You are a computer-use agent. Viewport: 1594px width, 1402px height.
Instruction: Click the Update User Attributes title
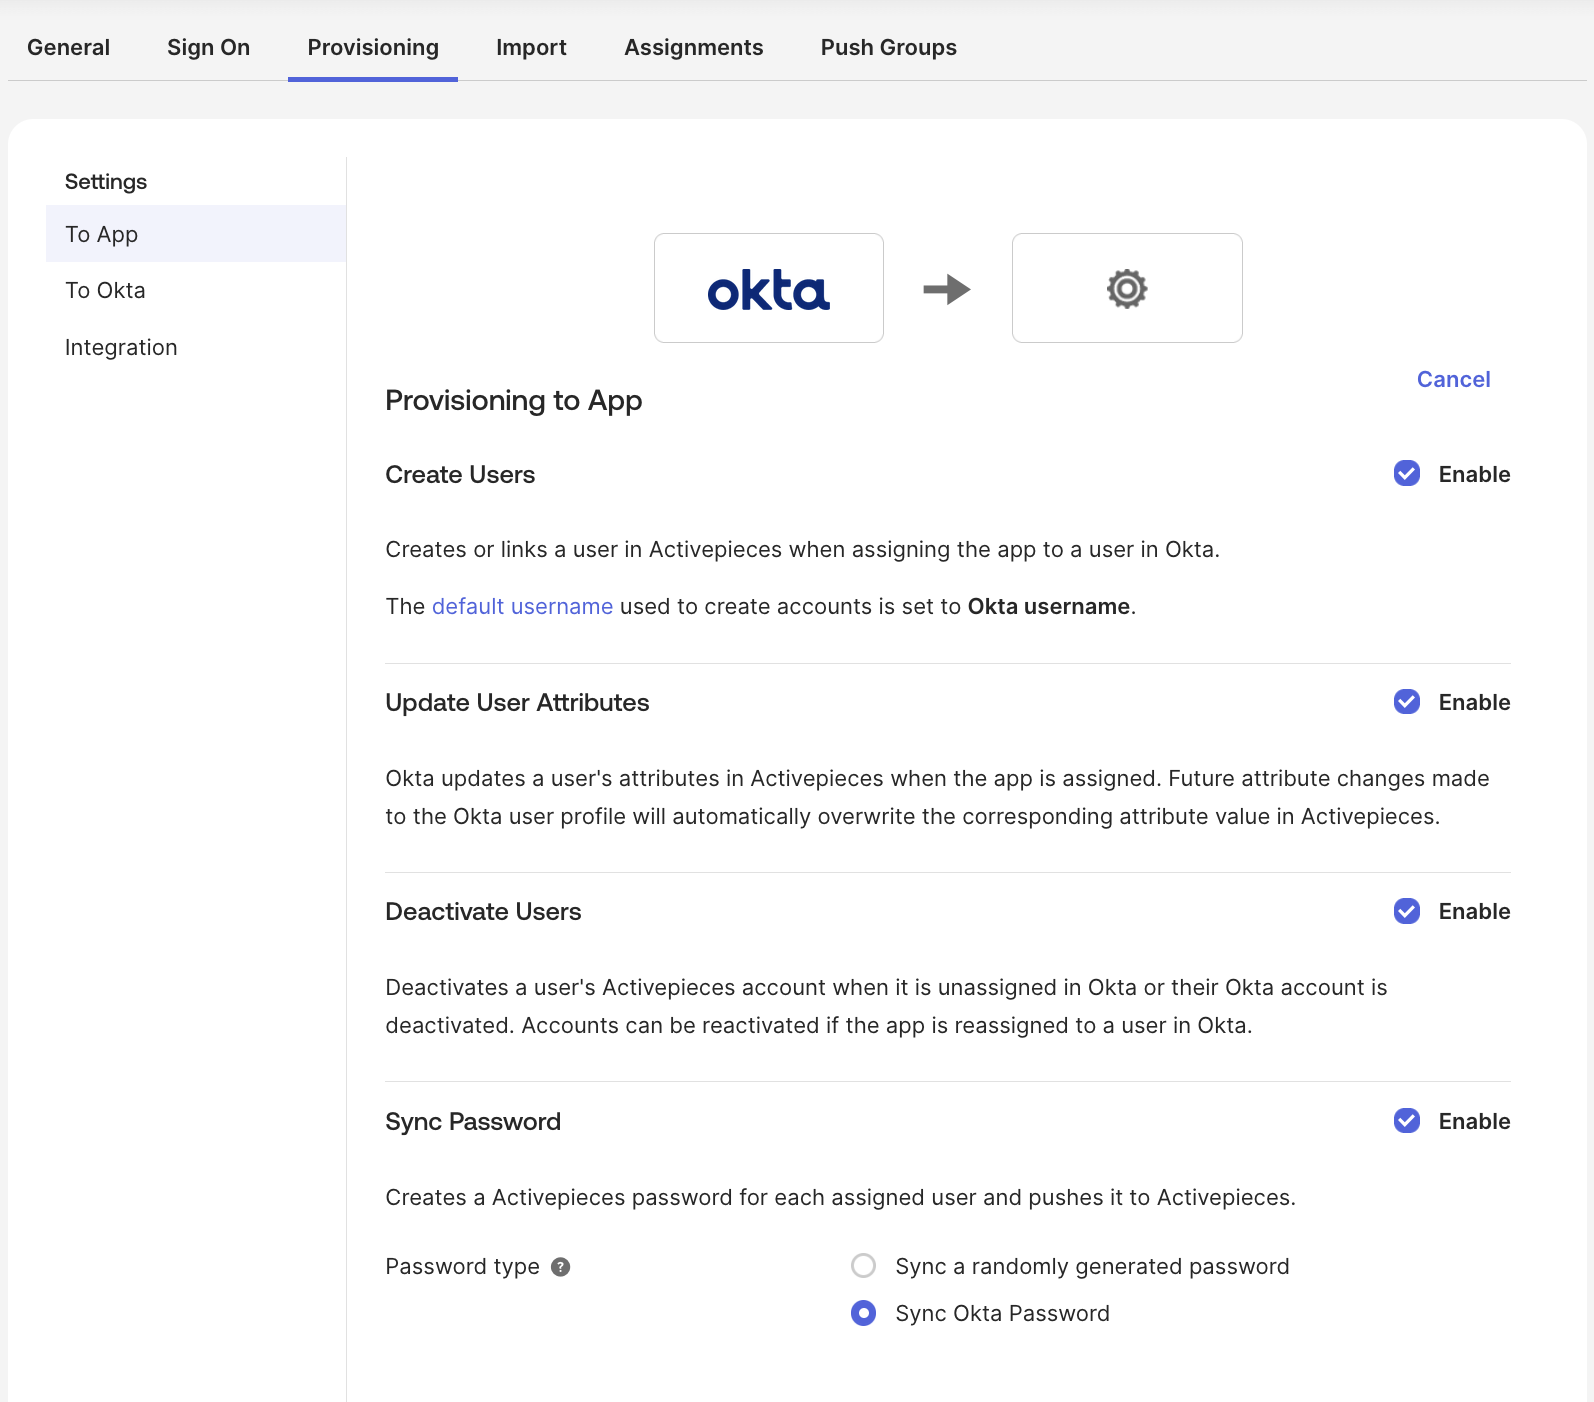517,702
